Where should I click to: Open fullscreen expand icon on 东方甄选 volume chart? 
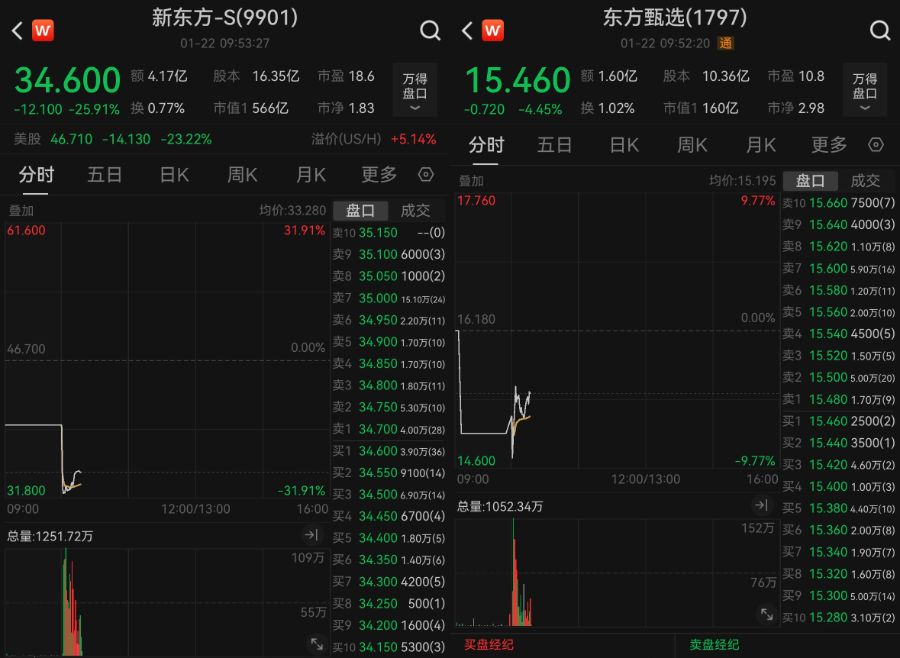[765, 616]
